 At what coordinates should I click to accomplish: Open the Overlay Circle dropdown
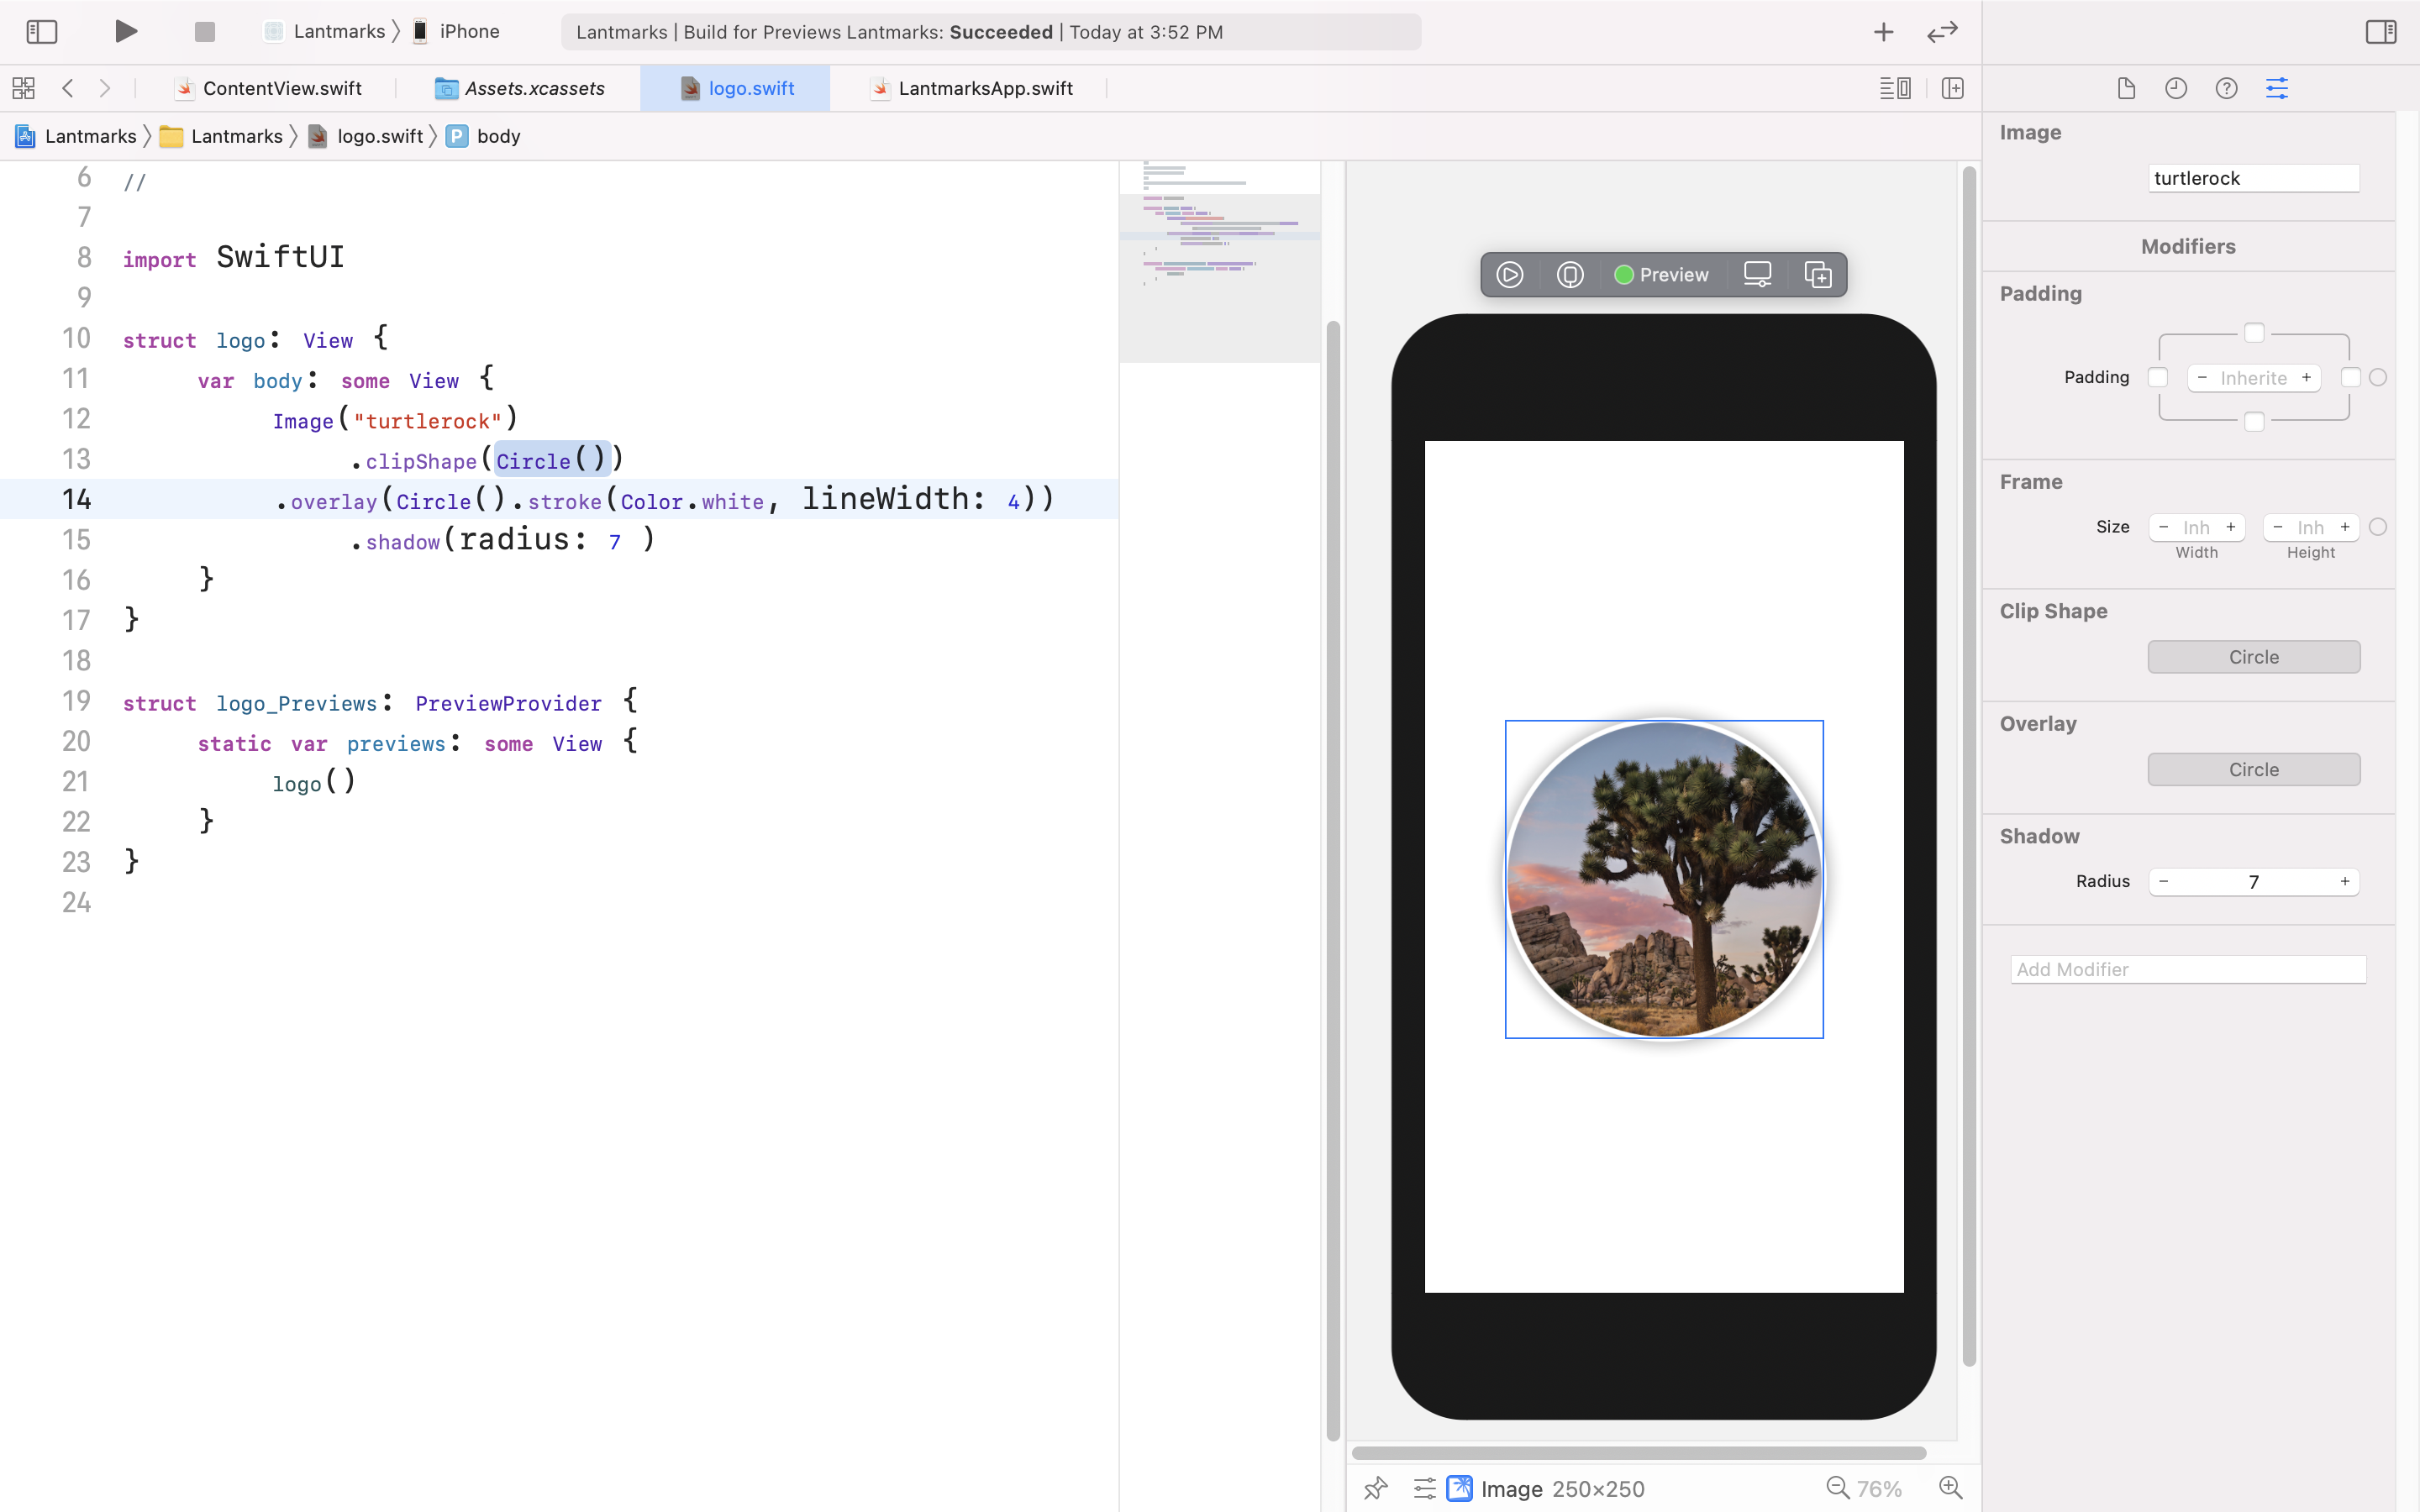coord(2253,769)
